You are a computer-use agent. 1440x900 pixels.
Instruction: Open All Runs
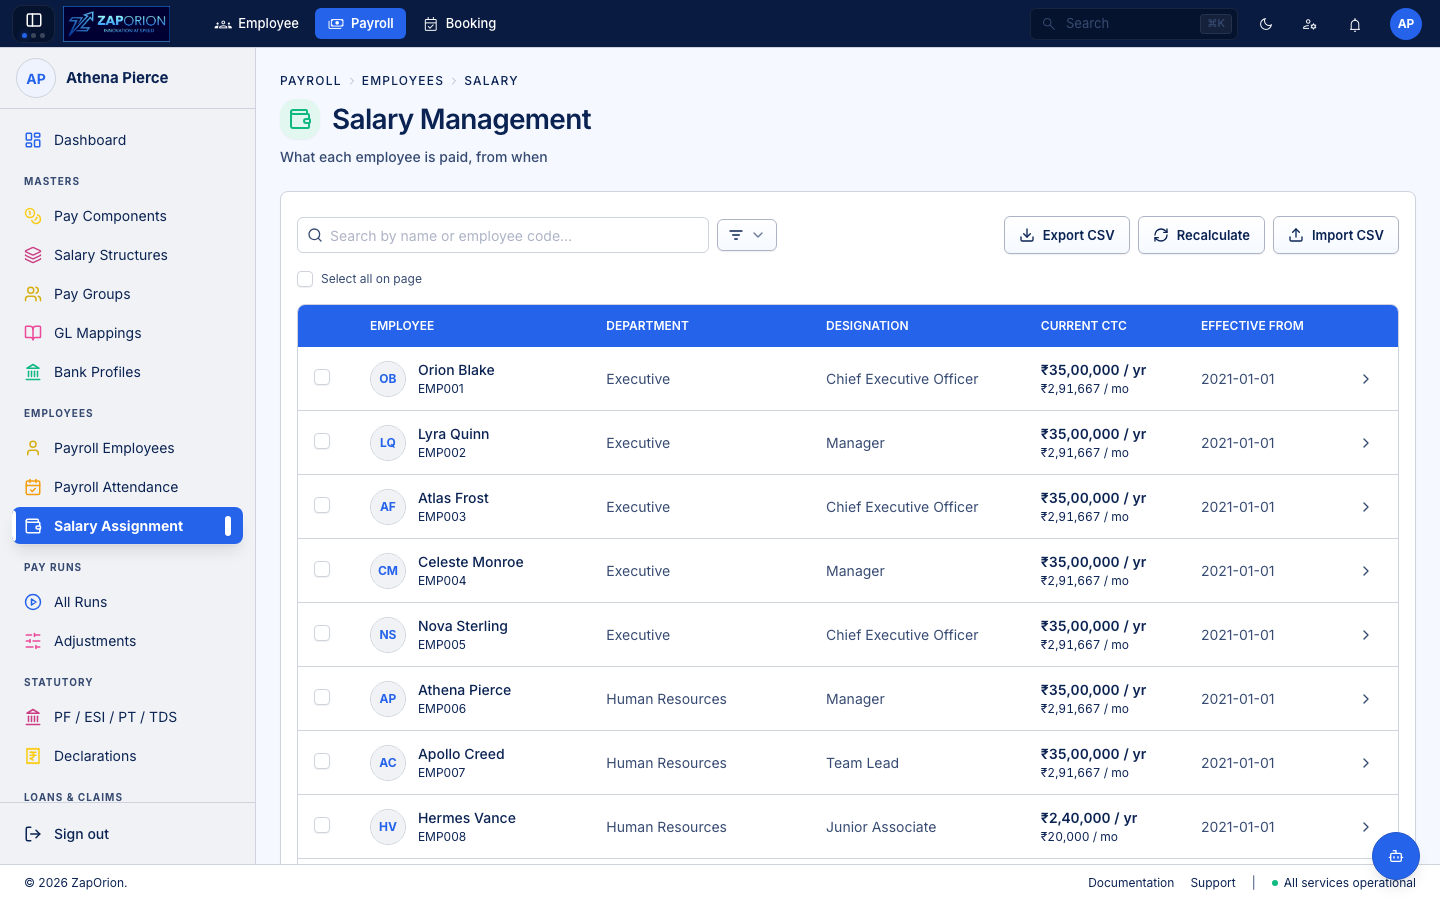pos(128,602)
